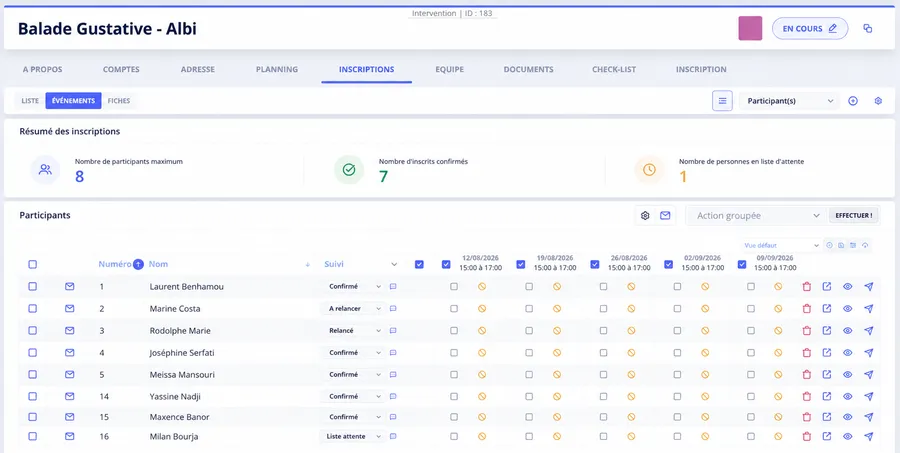Open Yassine Nadji's Confirmé status dropdown
The width and height of the screenshot is (900, 453).
tap(354, 396)
